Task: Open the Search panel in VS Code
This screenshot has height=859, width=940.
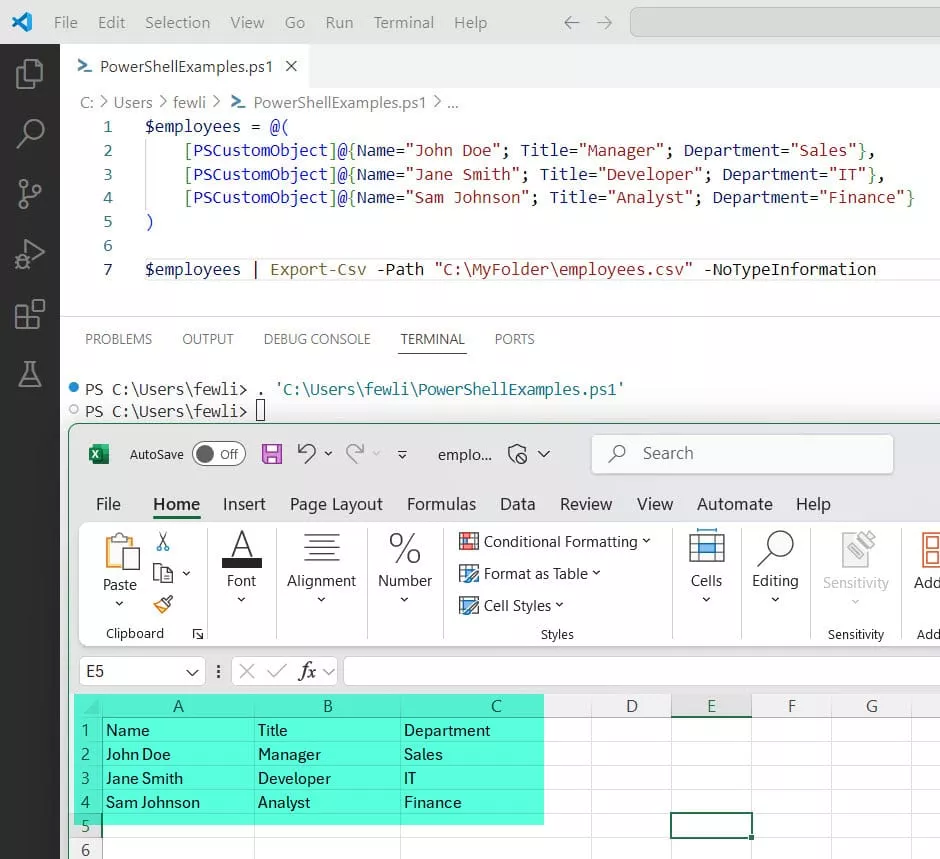Action: tap(31, 132)
